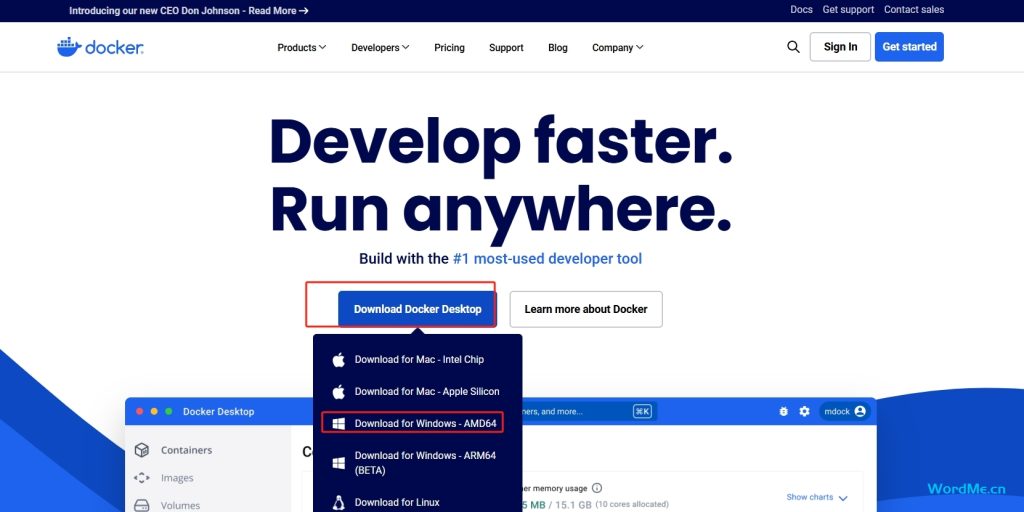This screenshot has height=512, width=1024.
Task: Click the memory usage label
Action: pos(554,488)
